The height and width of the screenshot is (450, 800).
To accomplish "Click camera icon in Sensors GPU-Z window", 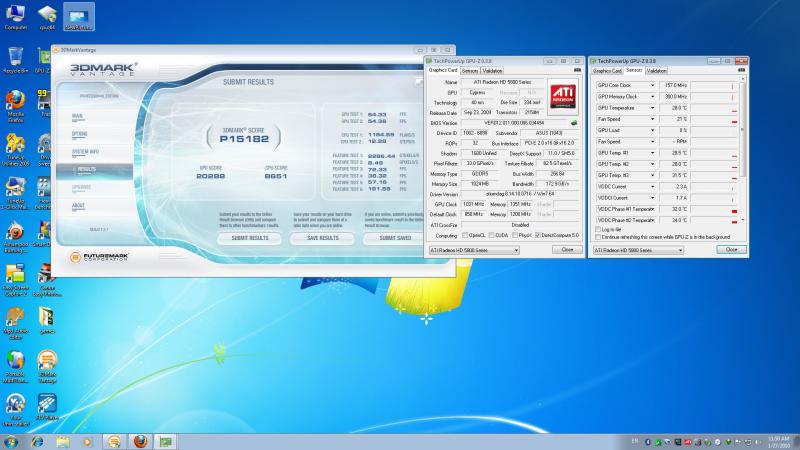I will coord(741,70).
